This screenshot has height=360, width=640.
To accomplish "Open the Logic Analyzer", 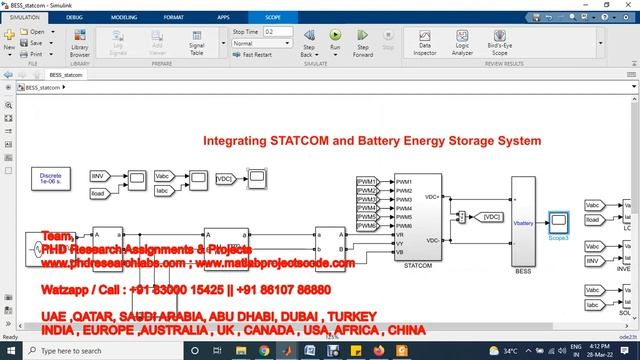I will pyautogui.click(x=462, y=42).
